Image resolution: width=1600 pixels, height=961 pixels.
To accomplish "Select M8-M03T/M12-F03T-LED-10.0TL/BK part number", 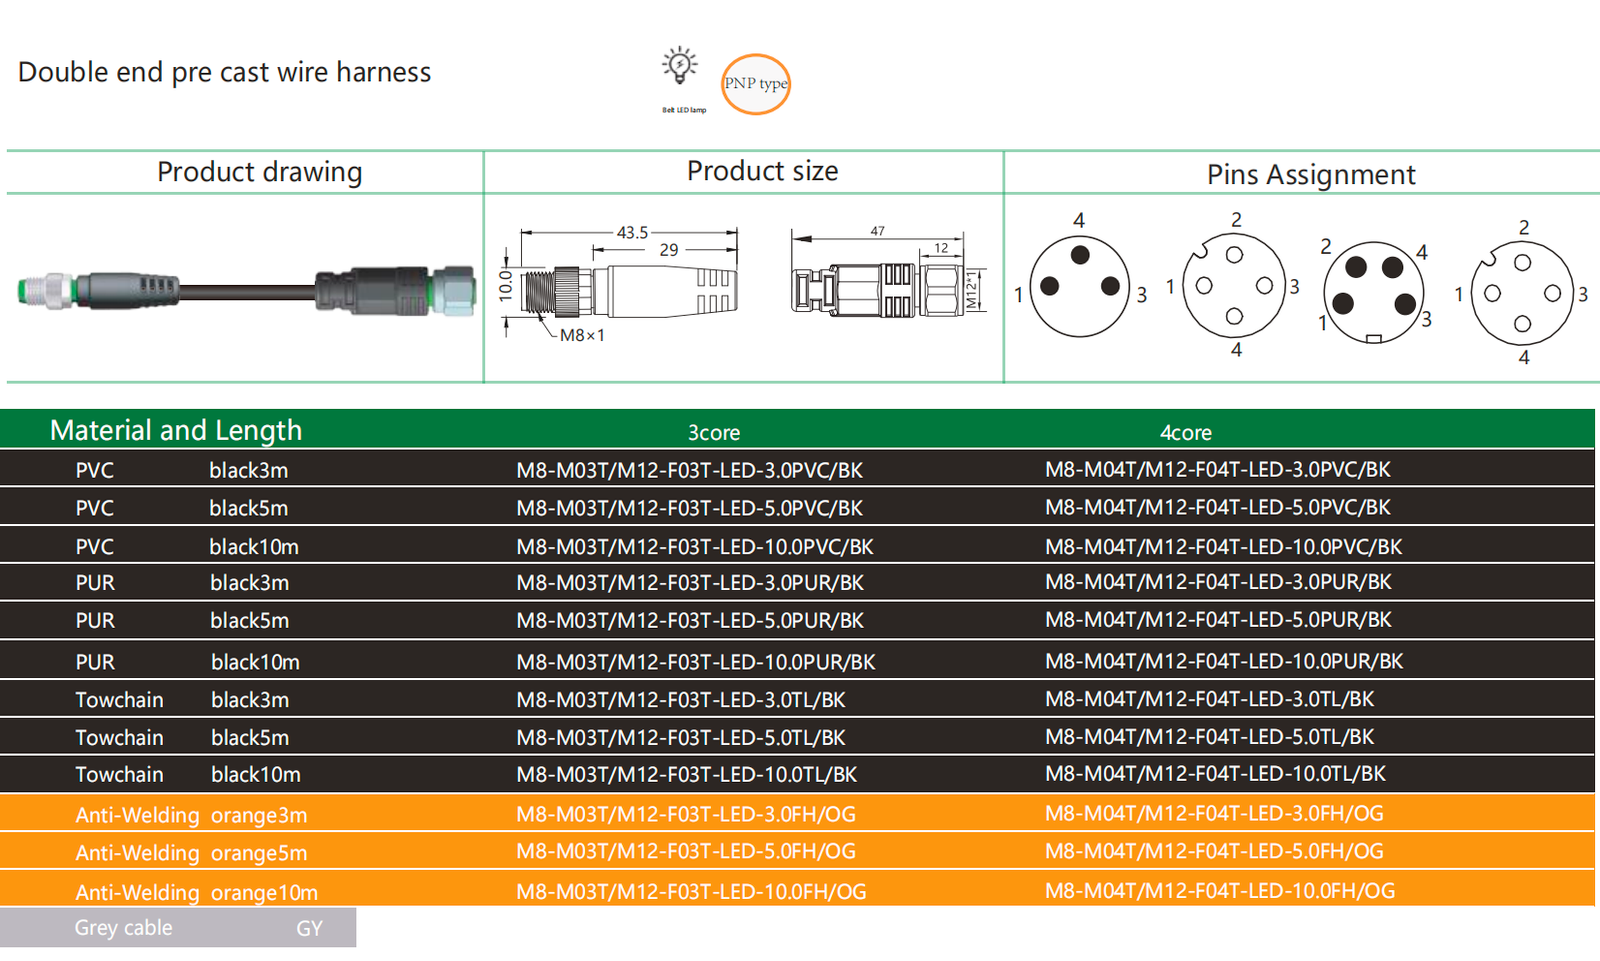I will 687,774.
